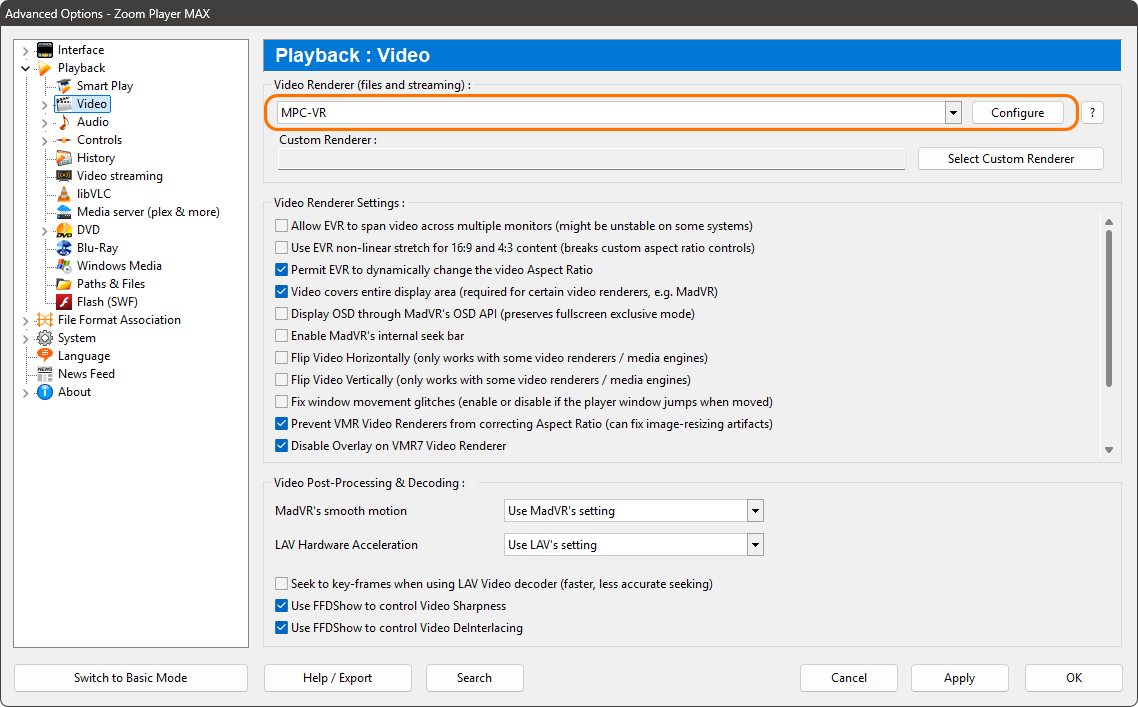
Task: Click the Media server cloud icon
Action: [x=65, y=212]
